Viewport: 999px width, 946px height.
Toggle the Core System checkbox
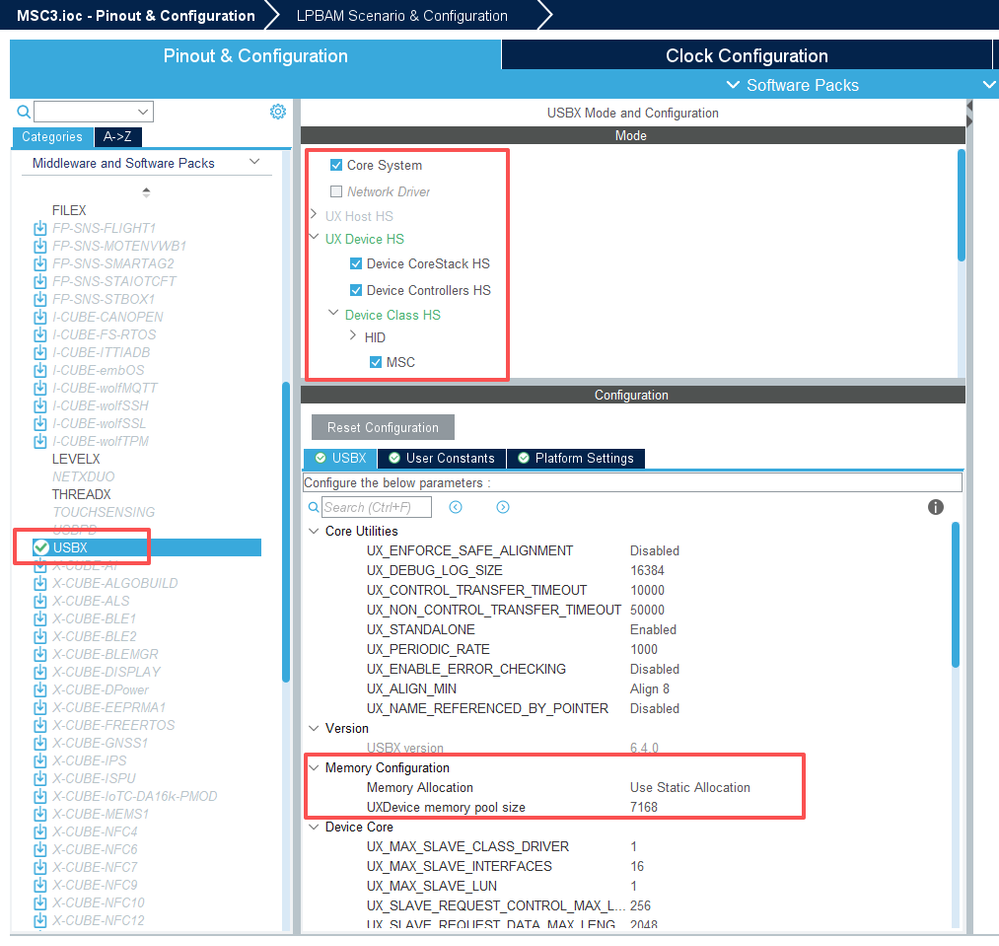336,165
